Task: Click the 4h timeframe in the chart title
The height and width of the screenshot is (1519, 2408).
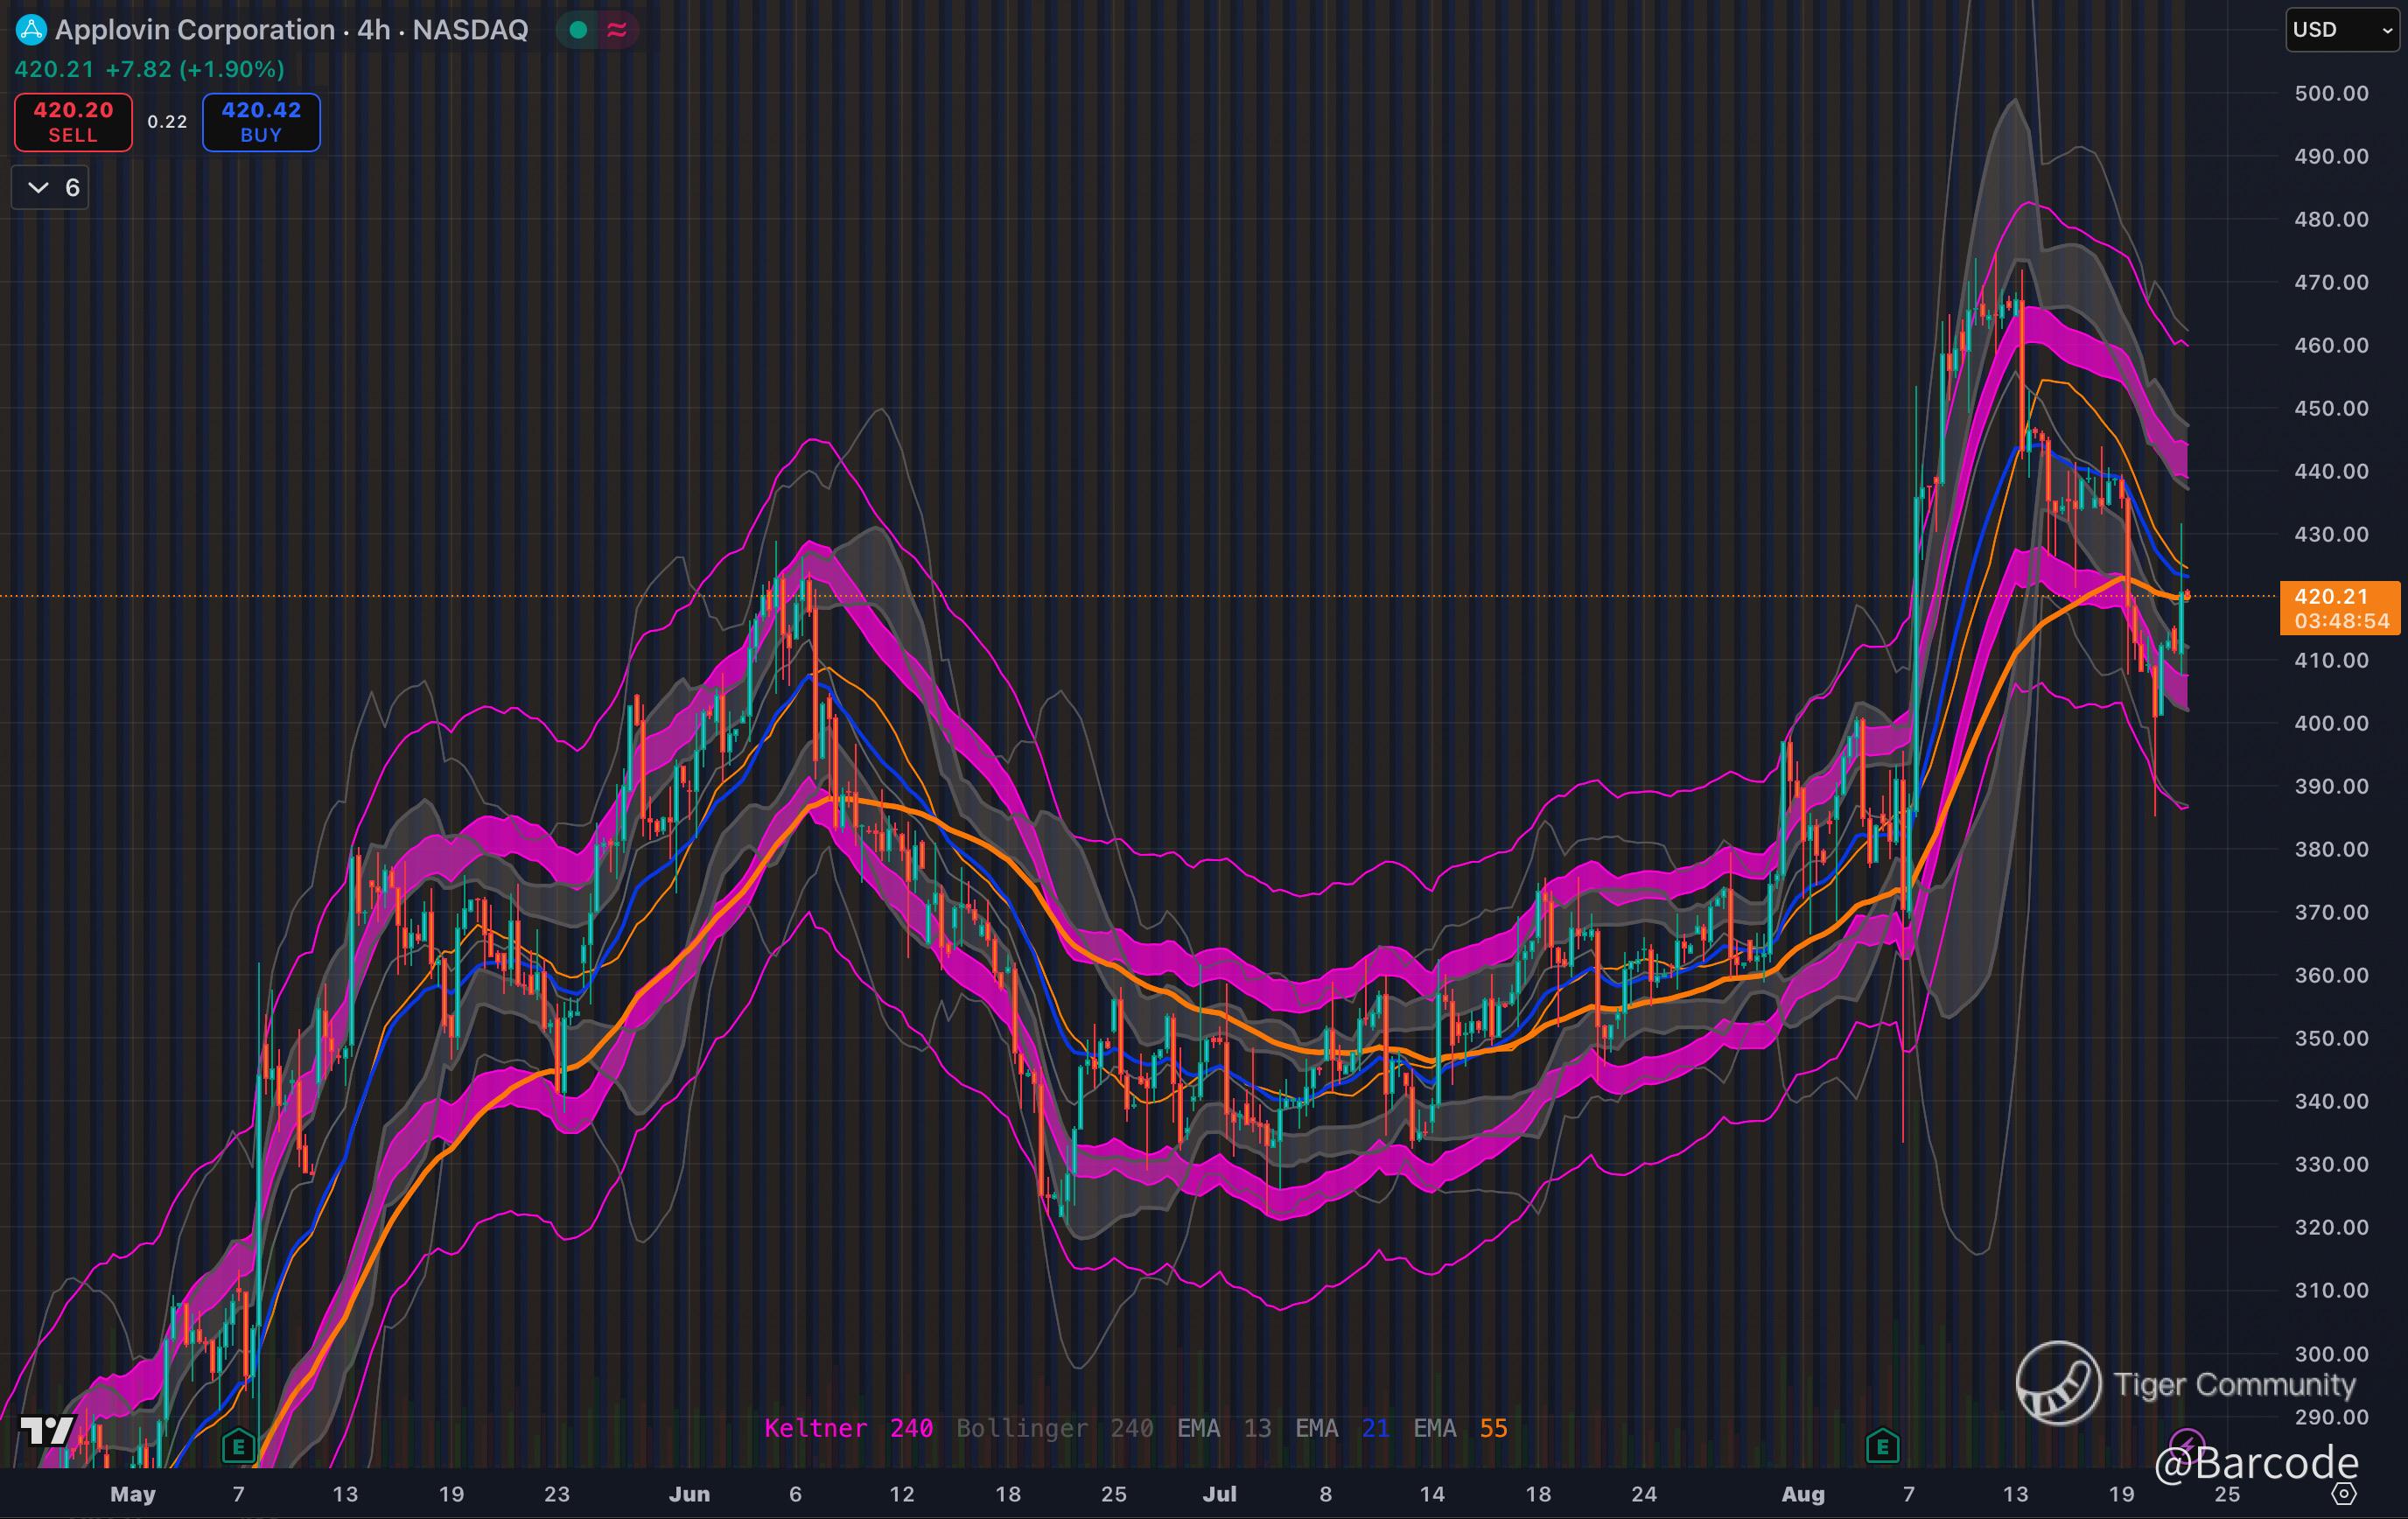Action: coord(373,30)
